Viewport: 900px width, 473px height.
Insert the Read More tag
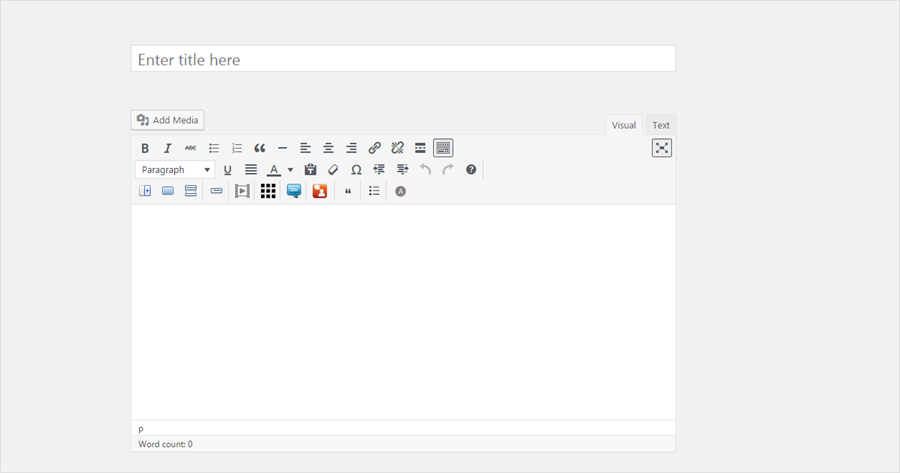[420, 148]
